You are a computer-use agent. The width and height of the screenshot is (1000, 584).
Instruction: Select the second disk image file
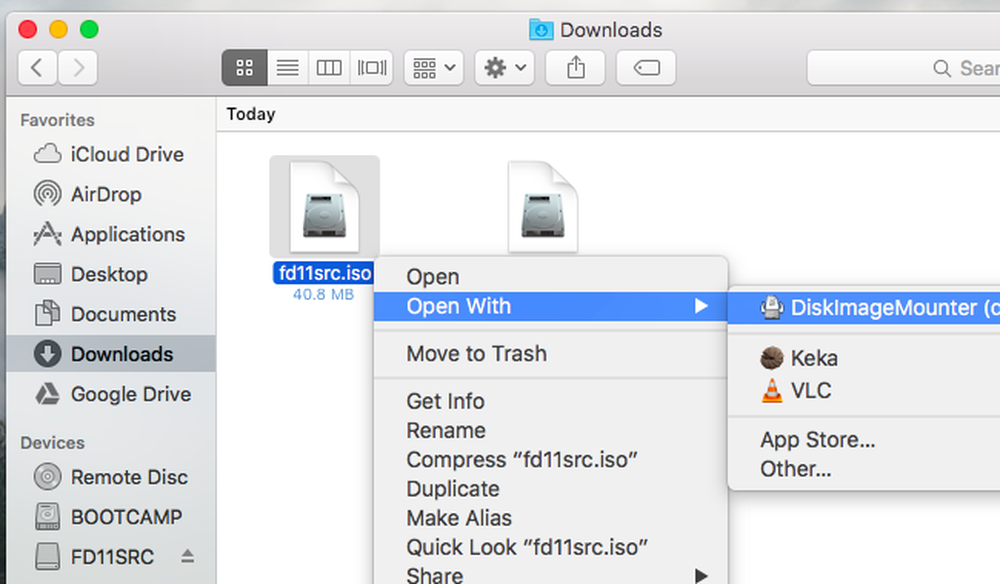(x=543, y=207)
